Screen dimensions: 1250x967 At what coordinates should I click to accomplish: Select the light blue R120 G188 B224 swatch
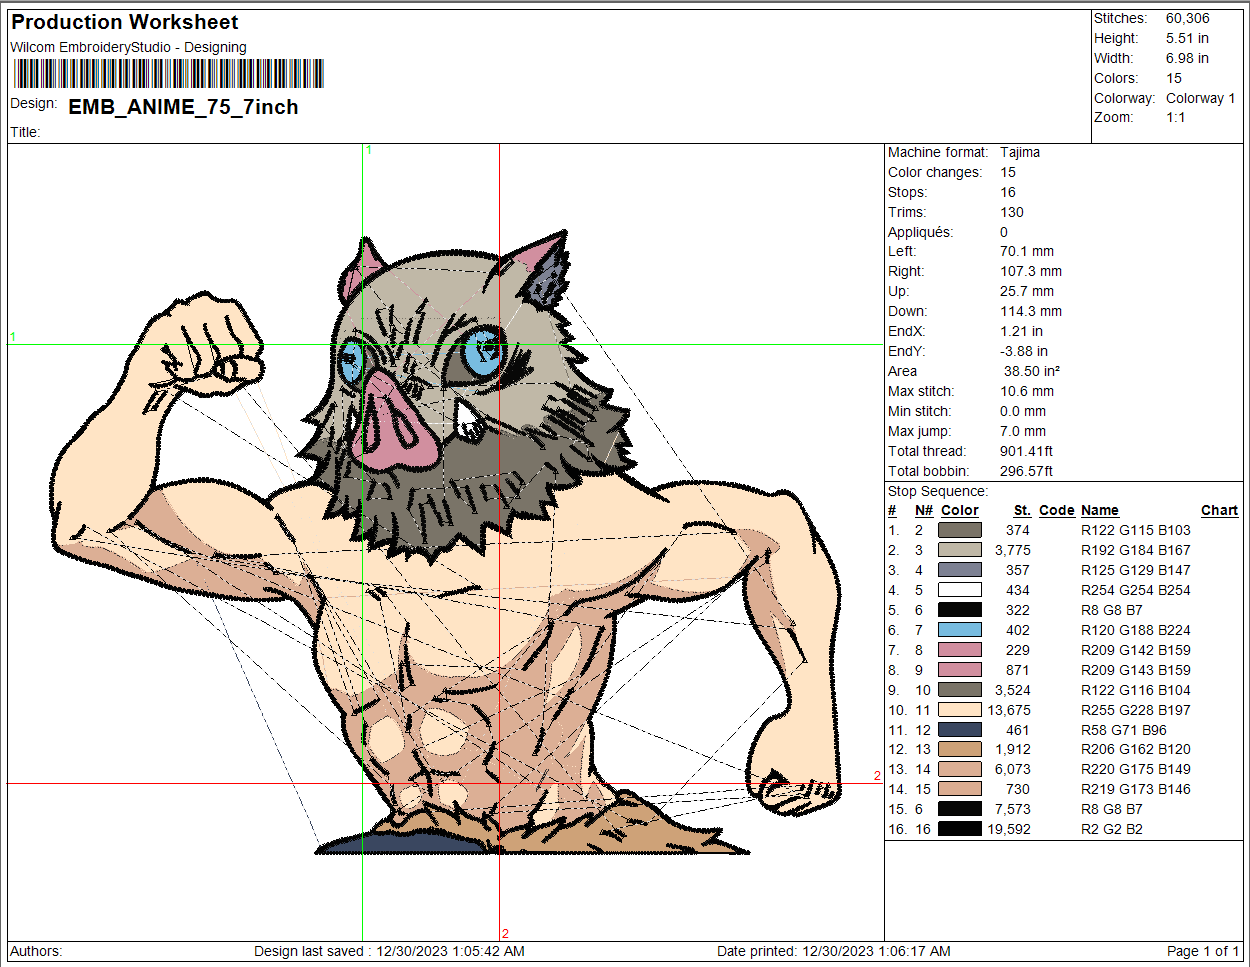[x=959, y=630]
